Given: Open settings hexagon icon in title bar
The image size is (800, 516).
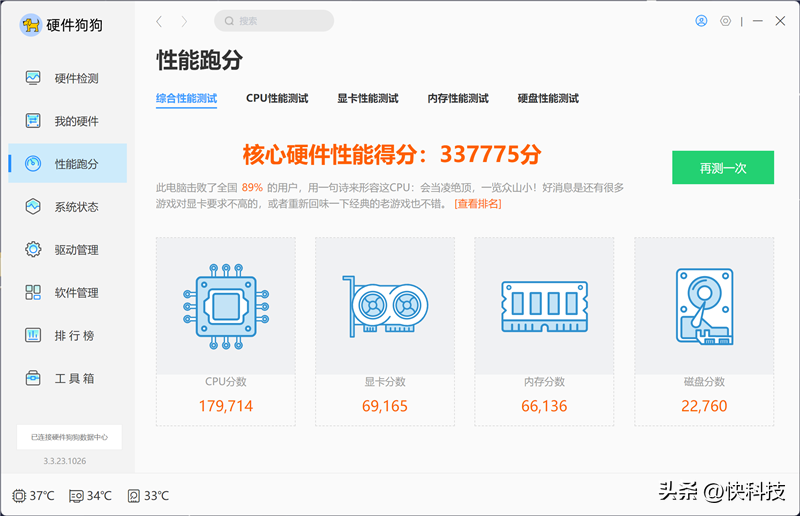Looking at the screenshot, I should pos(726,21).
